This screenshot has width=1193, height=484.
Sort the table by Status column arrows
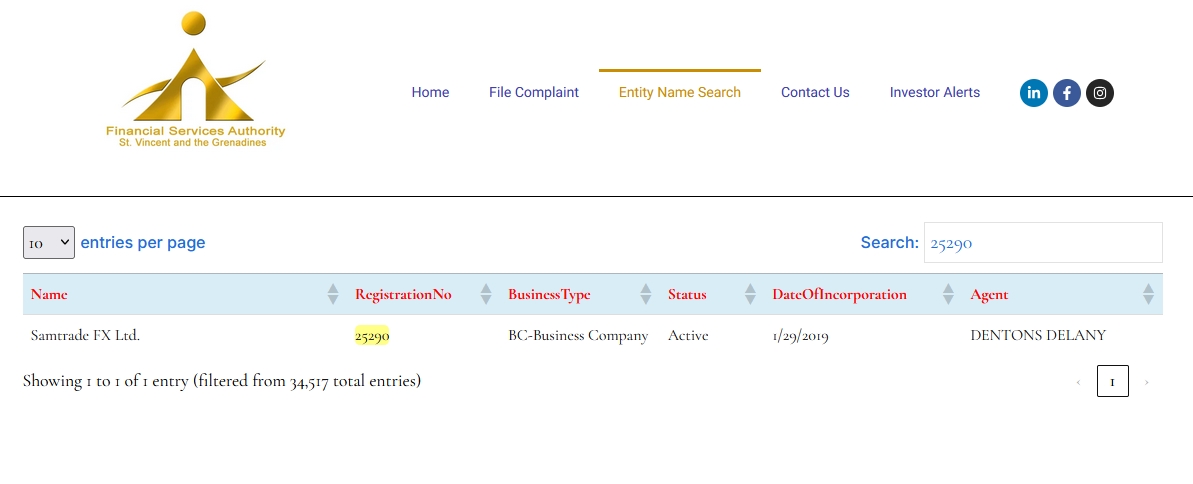(750, 294)
